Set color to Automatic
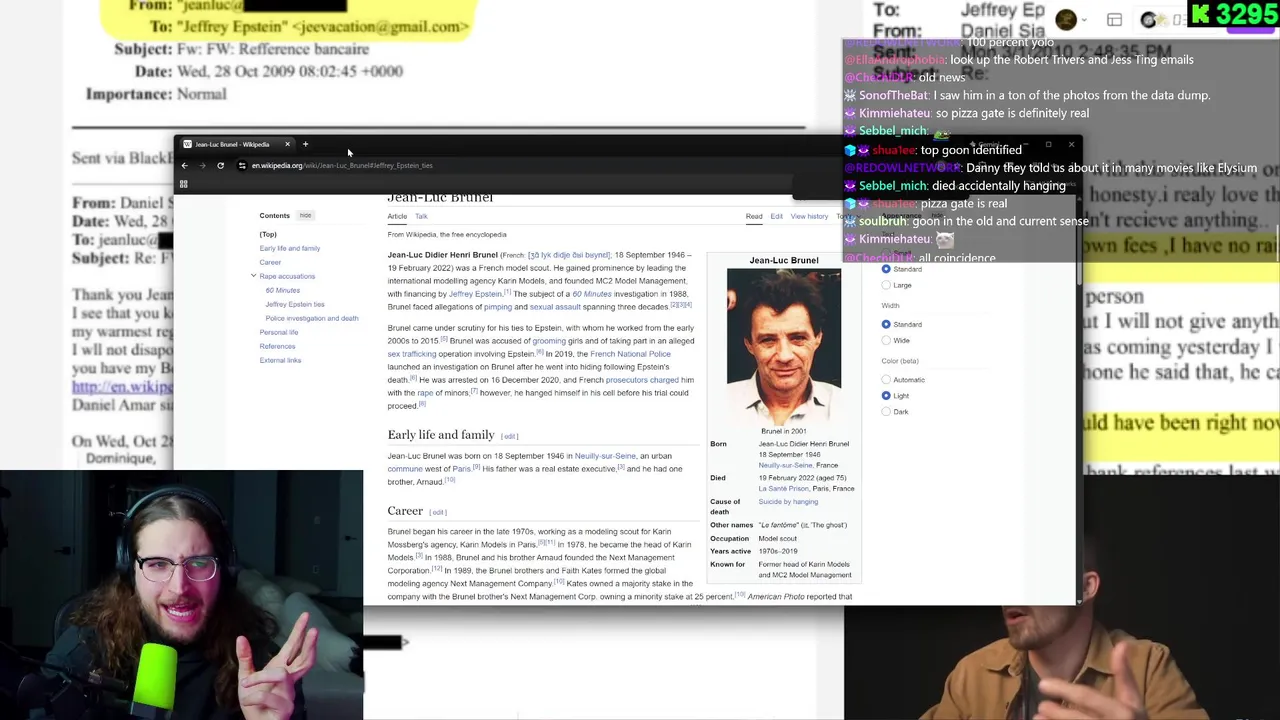The image size is (1280, 720). 886,380
